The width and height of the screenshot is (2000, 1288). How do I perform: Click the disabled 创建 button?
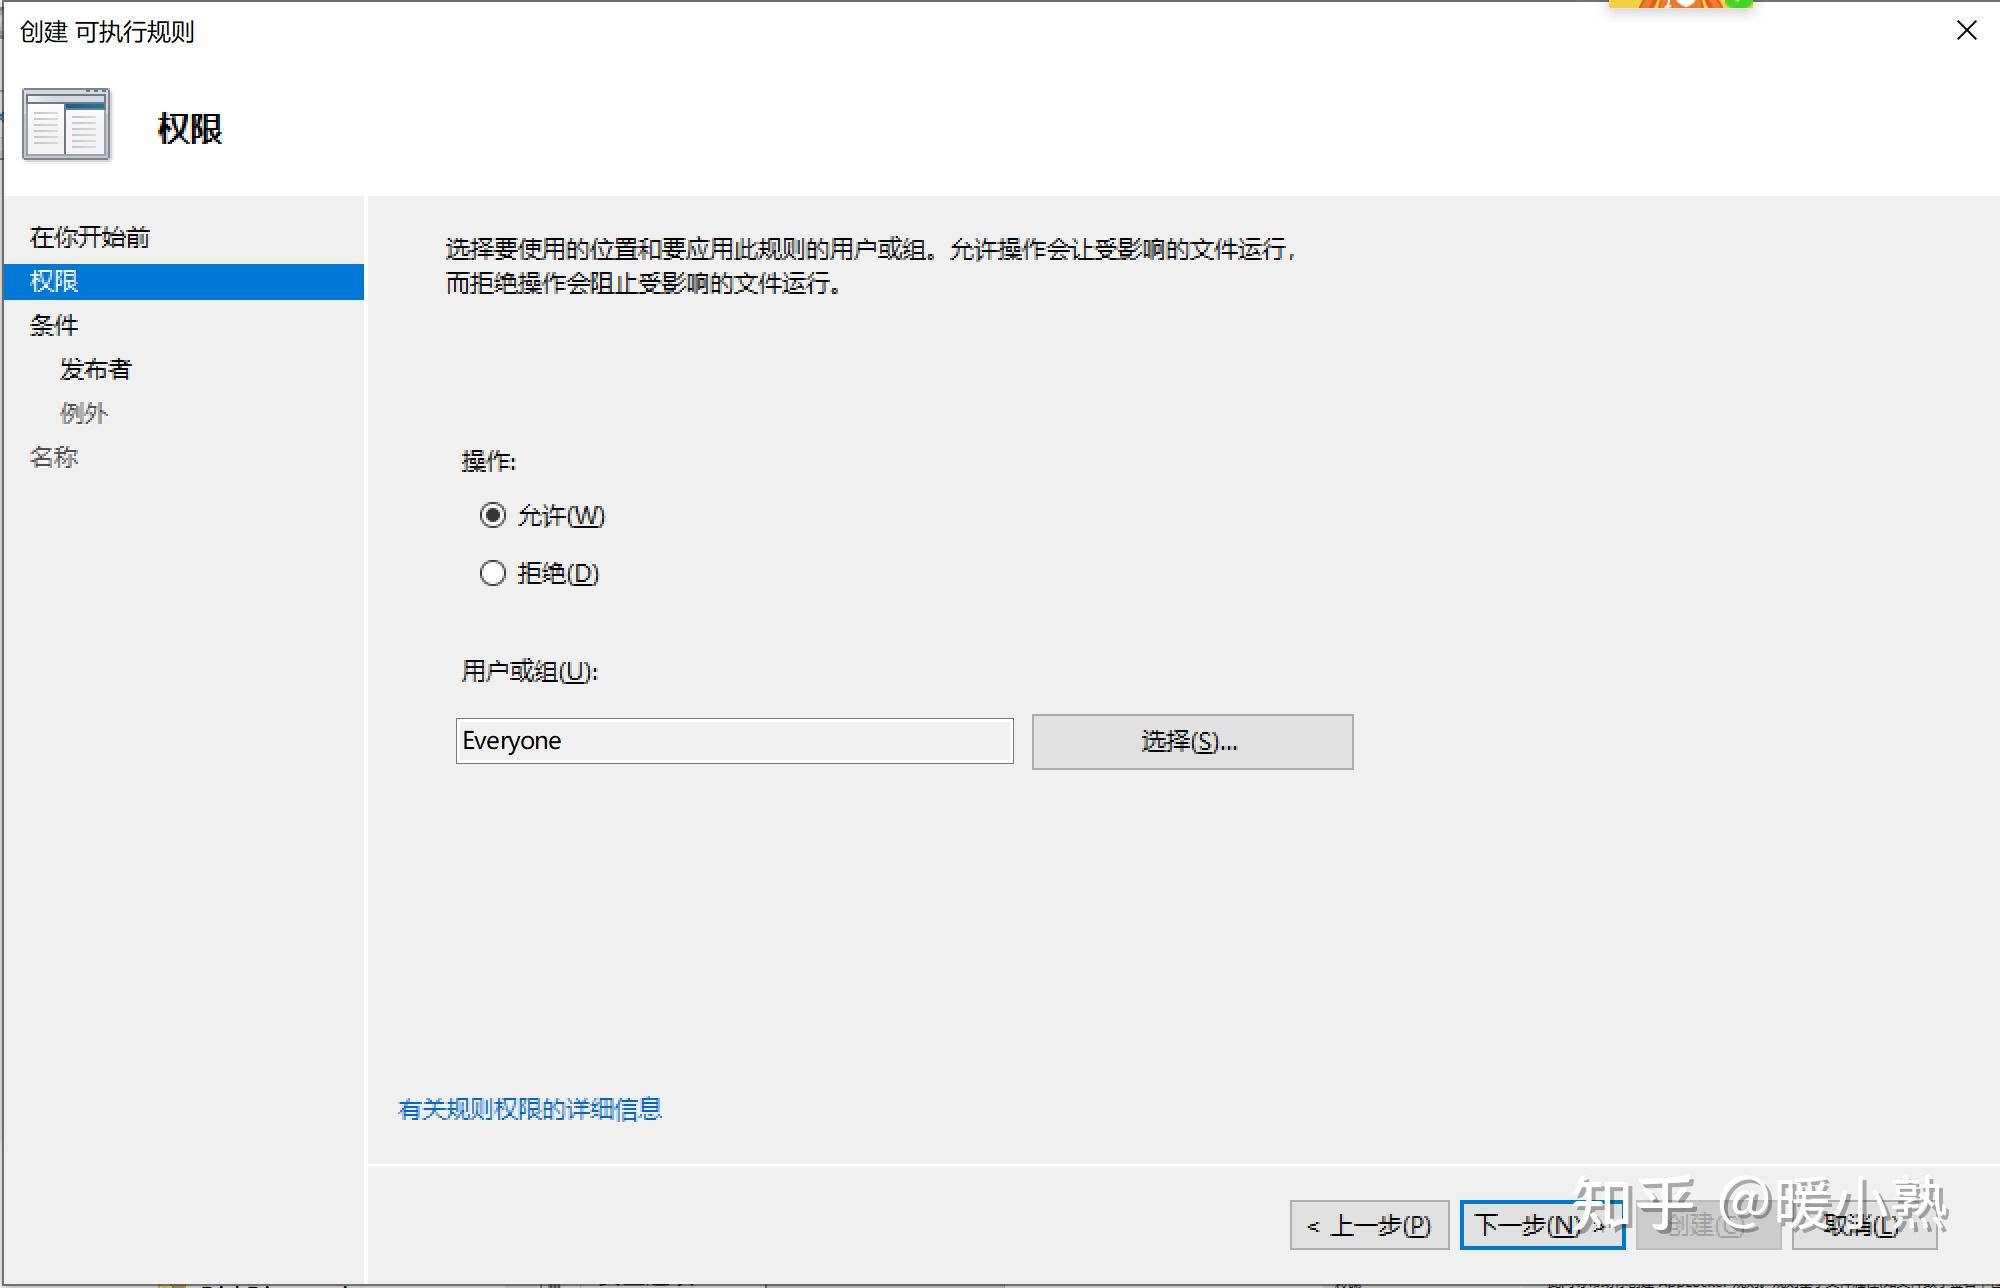pyautogui.click(x=1712, y=1224)
